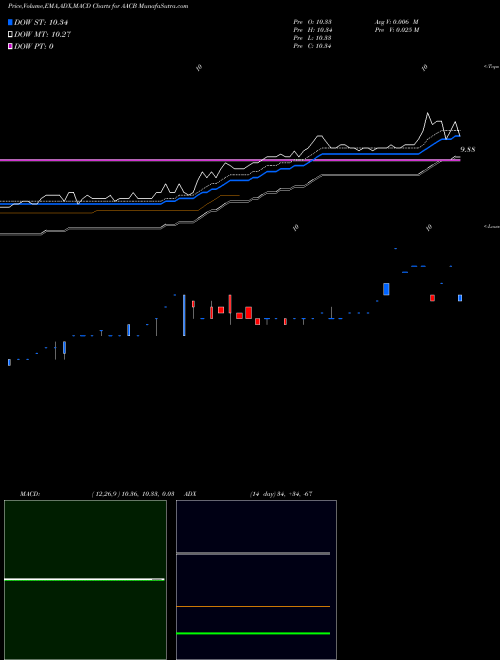
Task: Click the tallest blue candlestick in chart
Action: [x=184, y=315]
